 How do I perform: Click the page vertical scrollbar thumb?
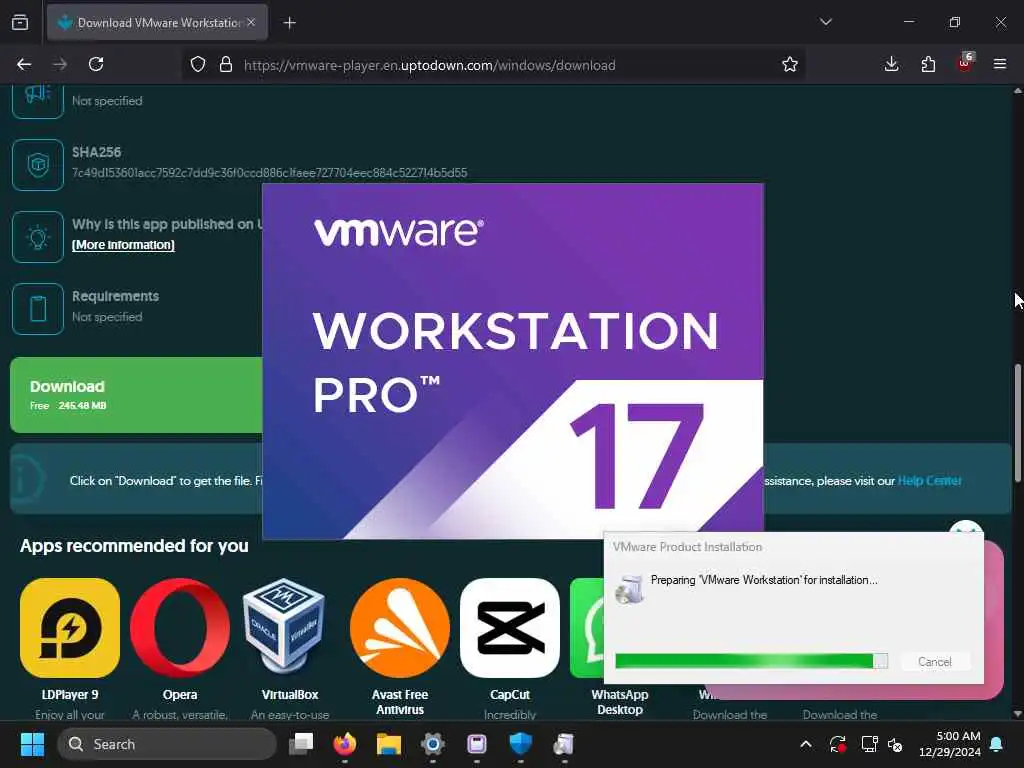coord(1017,423)
